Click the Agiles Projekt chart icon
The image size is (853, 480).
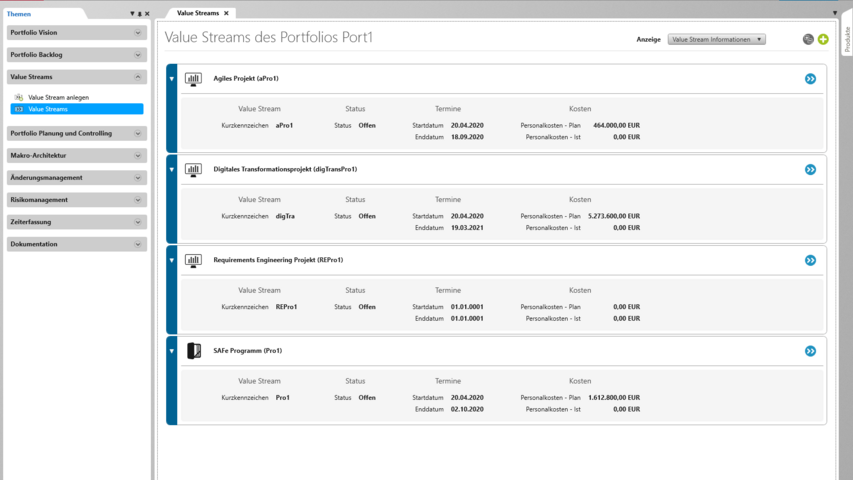tap(194, 79)
